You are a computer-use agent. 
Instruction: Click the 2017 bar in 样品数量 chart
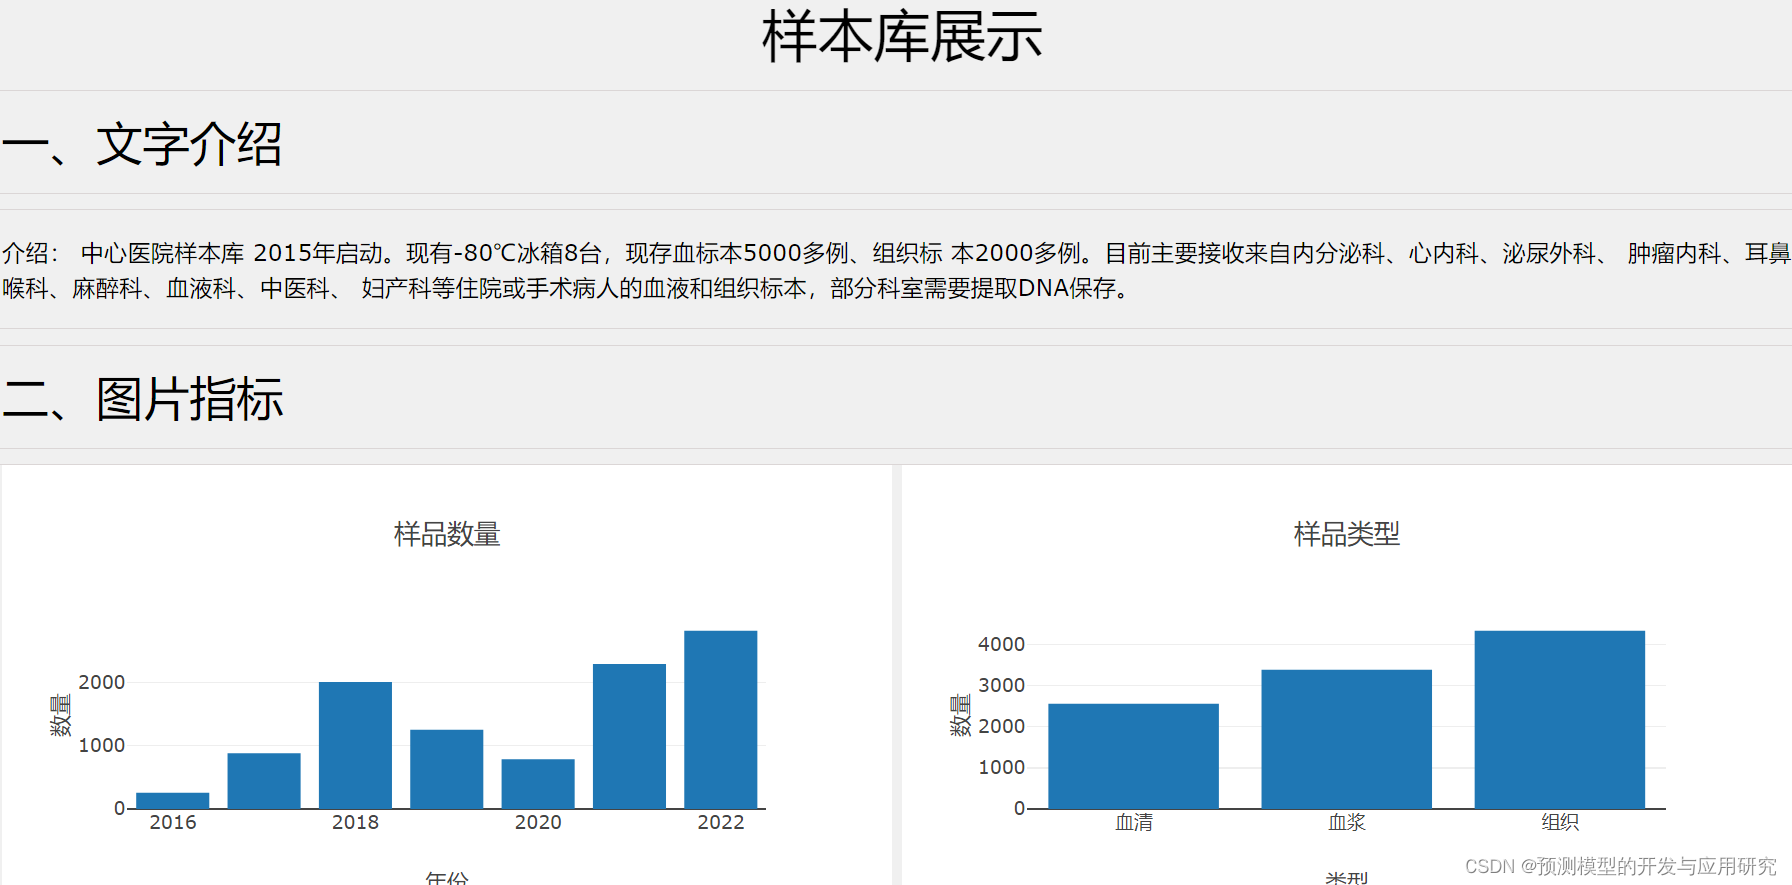264,780
